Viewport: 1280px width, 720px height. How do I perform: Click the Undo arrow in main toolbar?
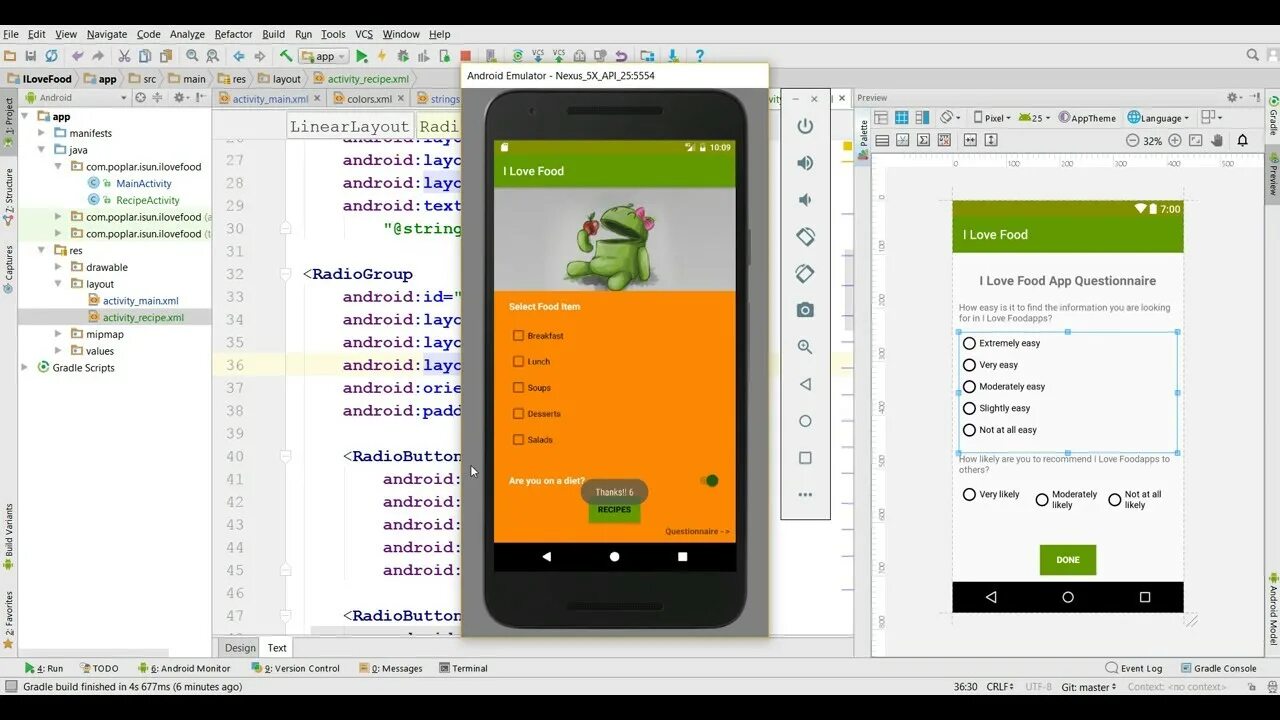pyautogui.click(x=77, y=56)
